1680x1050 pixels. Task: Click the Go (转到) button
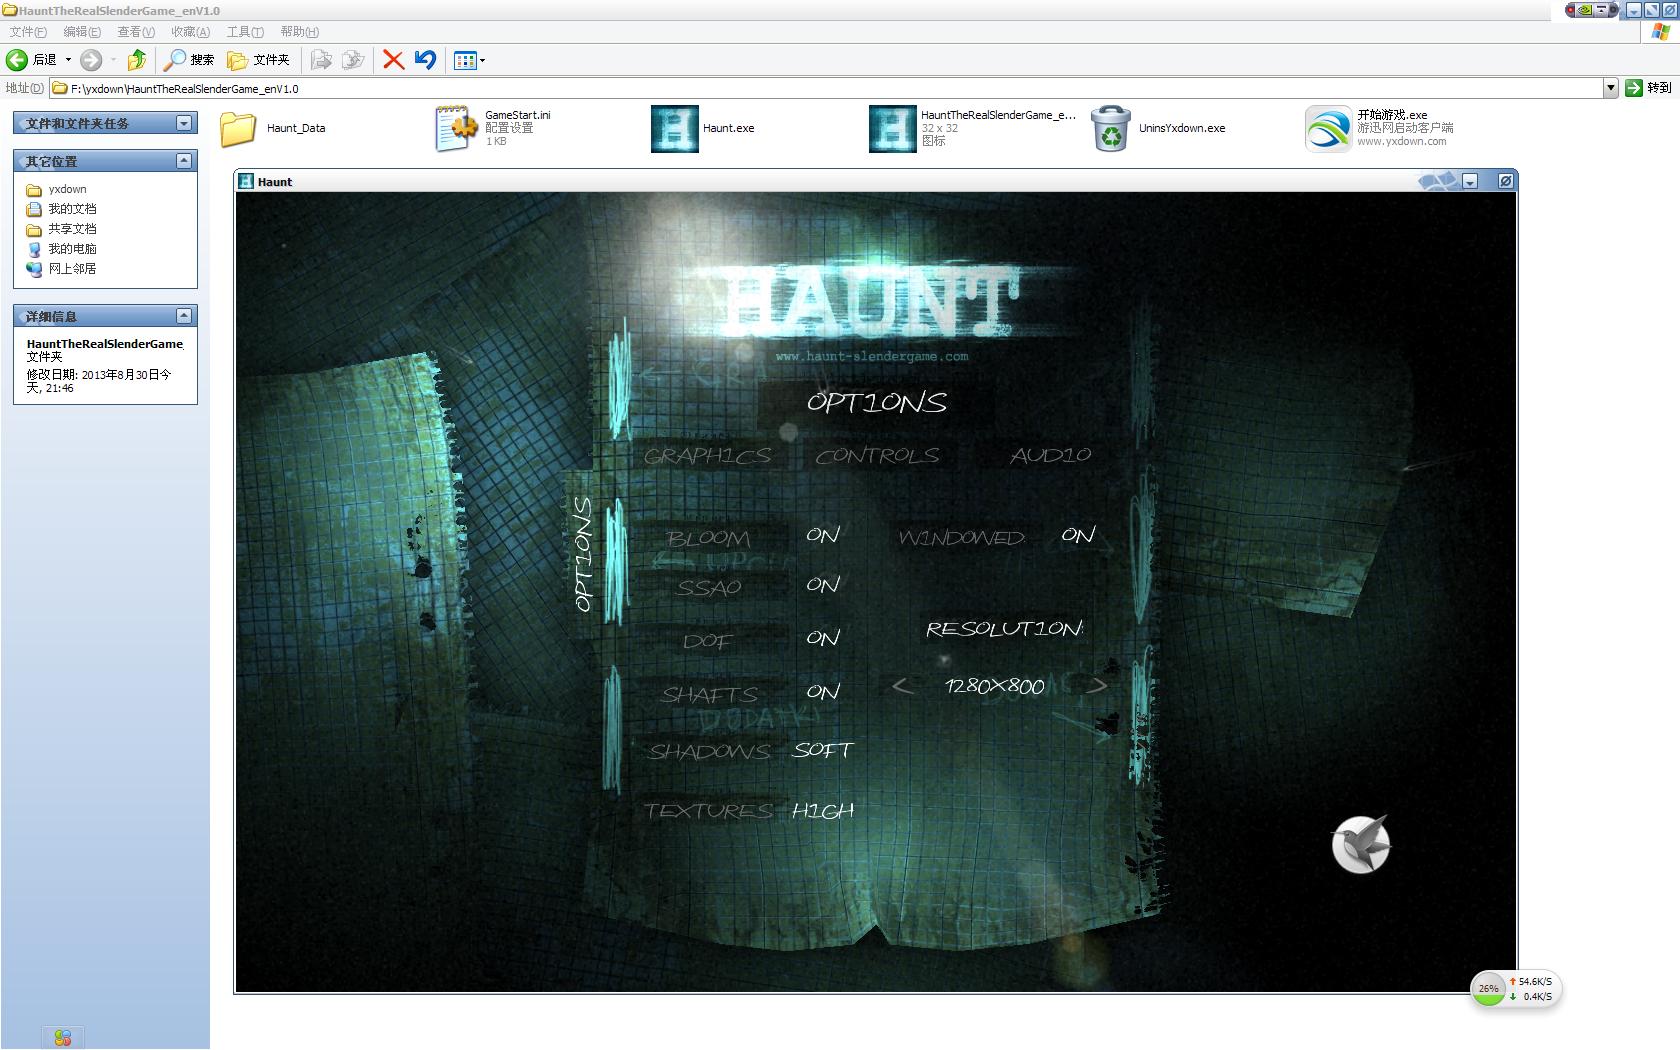tap(1648, 88)
